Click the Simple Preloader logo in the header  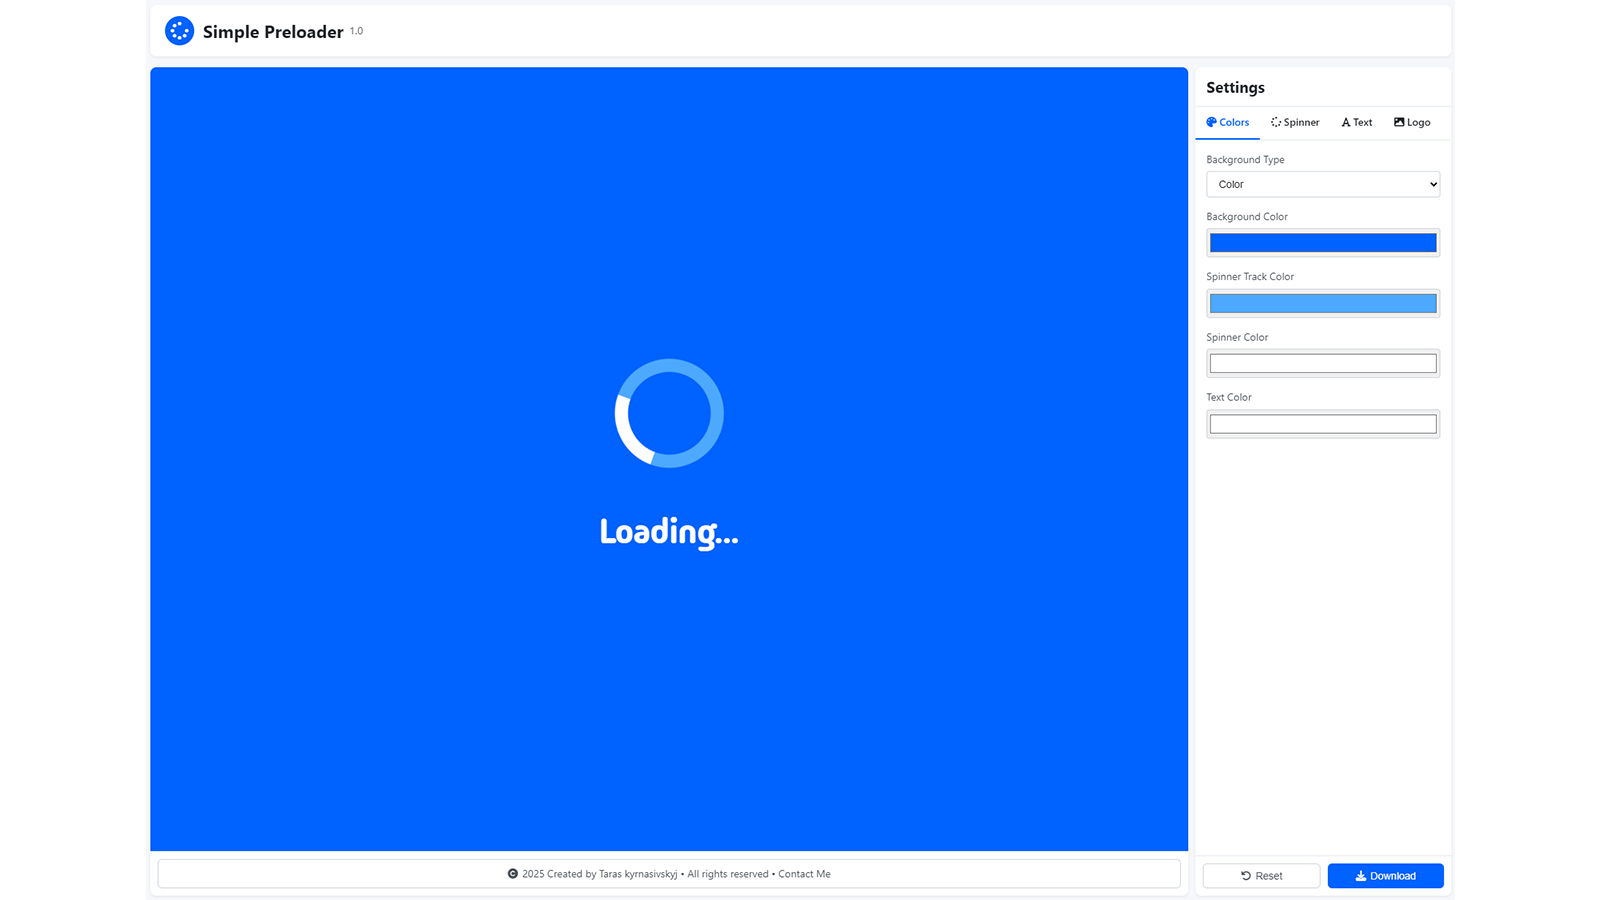point(179,30)
